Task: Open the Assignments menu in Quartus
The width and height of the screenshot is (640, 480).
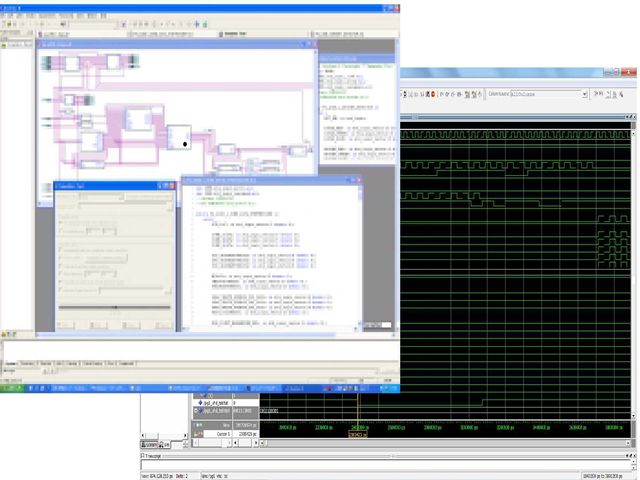Action: coord(47,16)
